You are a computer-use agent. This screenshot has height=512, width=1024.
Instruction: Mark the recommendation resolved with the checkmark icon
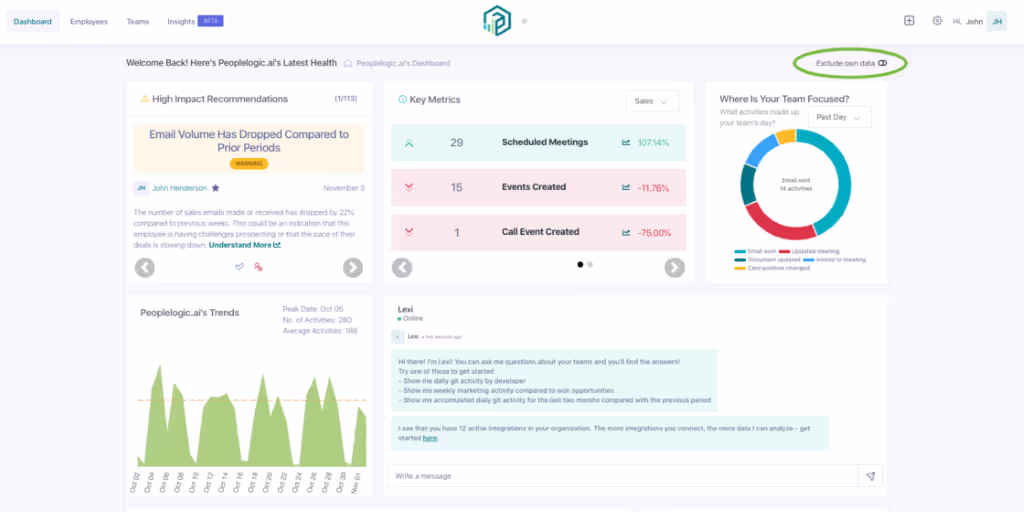[x=239, y=266]
